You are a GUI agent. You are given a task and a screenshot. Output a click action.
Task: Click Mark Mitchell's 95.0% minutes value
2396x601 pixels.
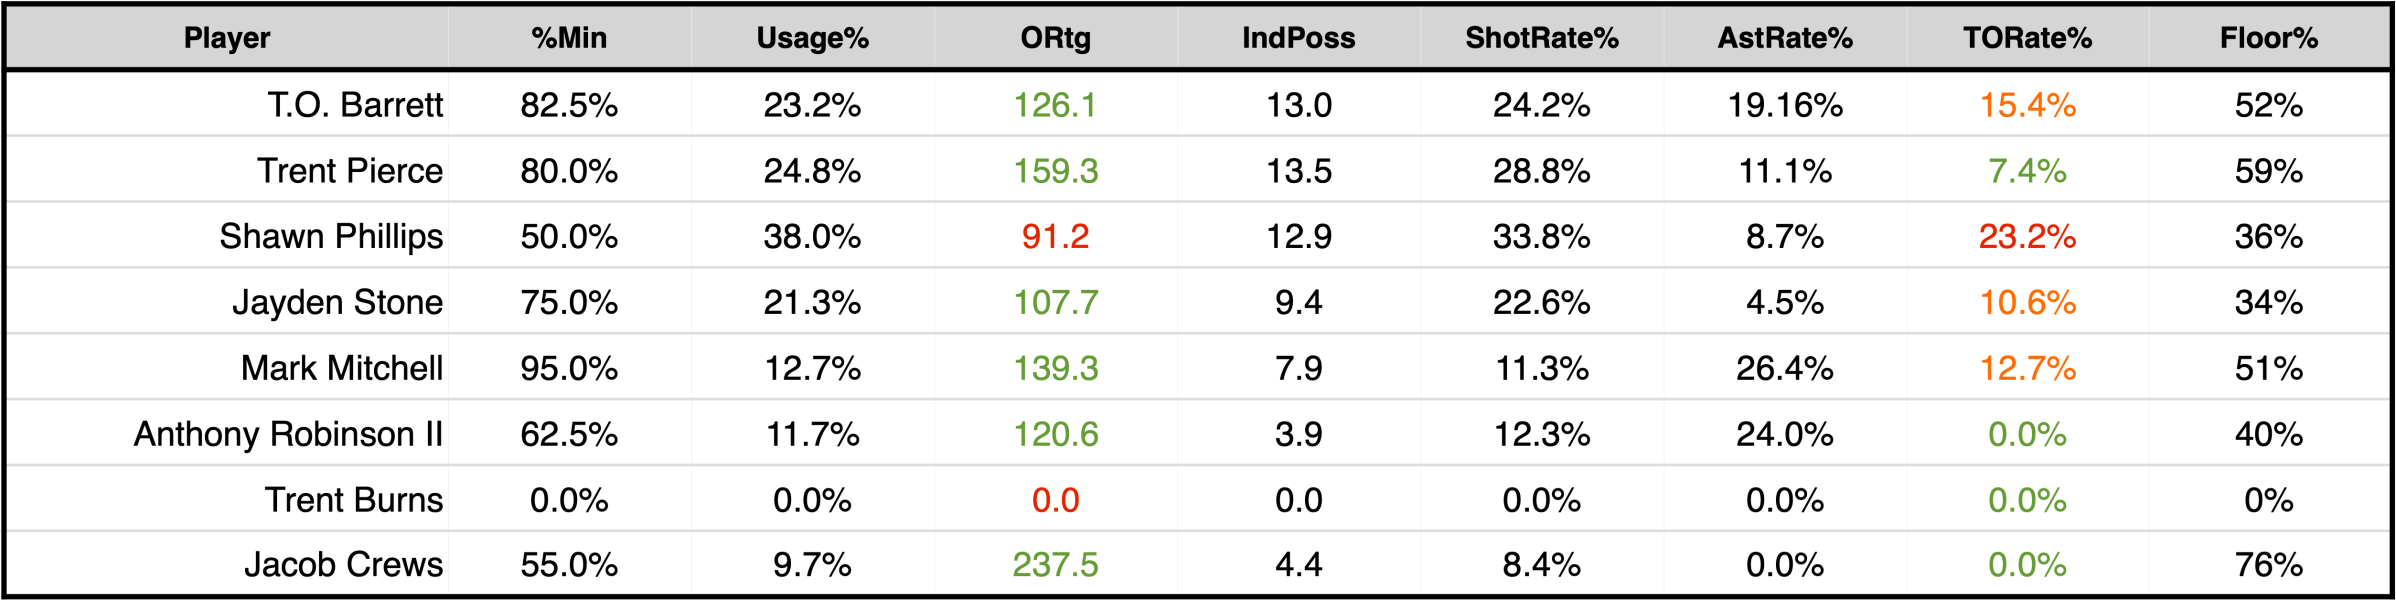coord(569,368)
